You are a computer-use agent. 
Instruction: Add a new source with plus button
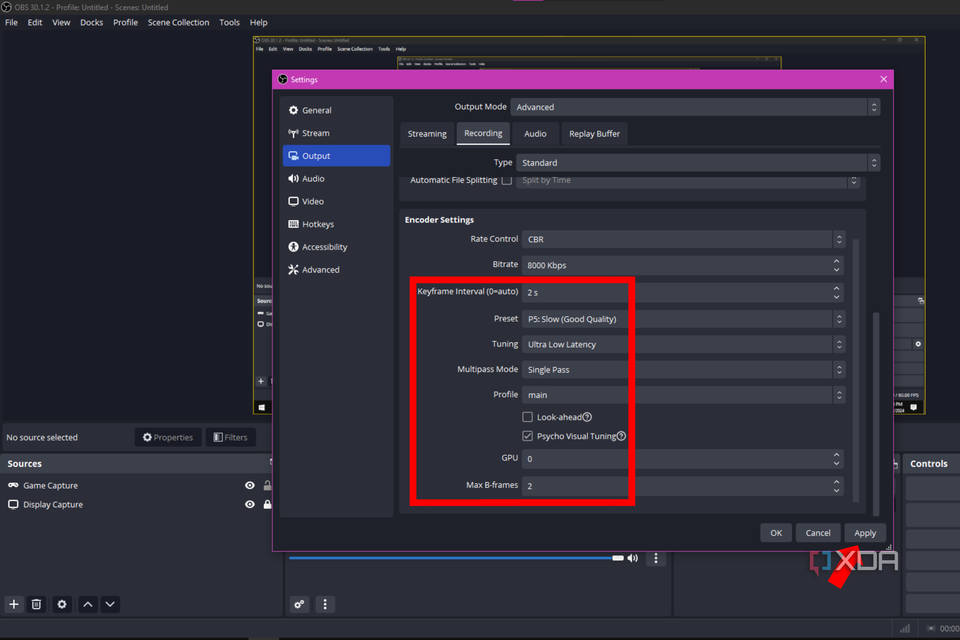[13, 604]
